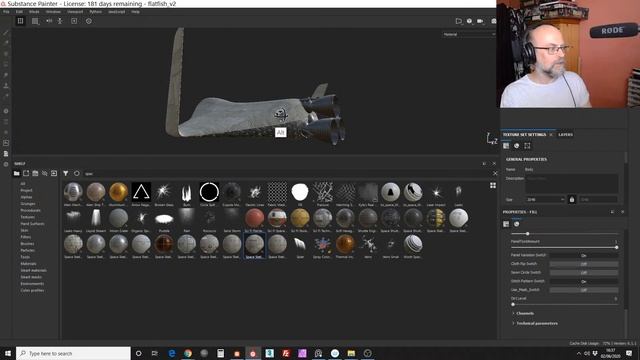This screenshot has height=360, width=640.
Task: Click the circular target icon in top toolbar
Action: point(89,21)
